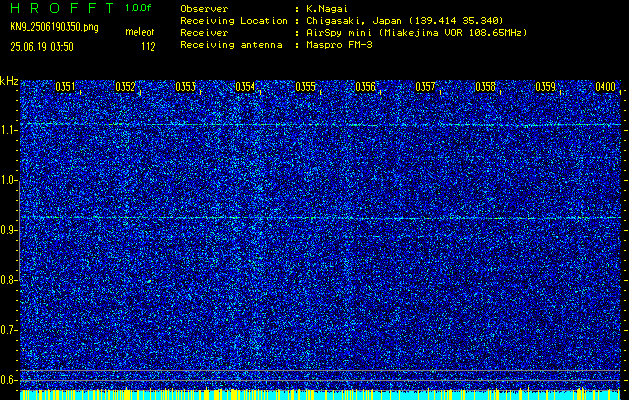Viewport: 629px width, 400px height.
Task: Click the meteor count value 112
Action: tap(148, 47)
